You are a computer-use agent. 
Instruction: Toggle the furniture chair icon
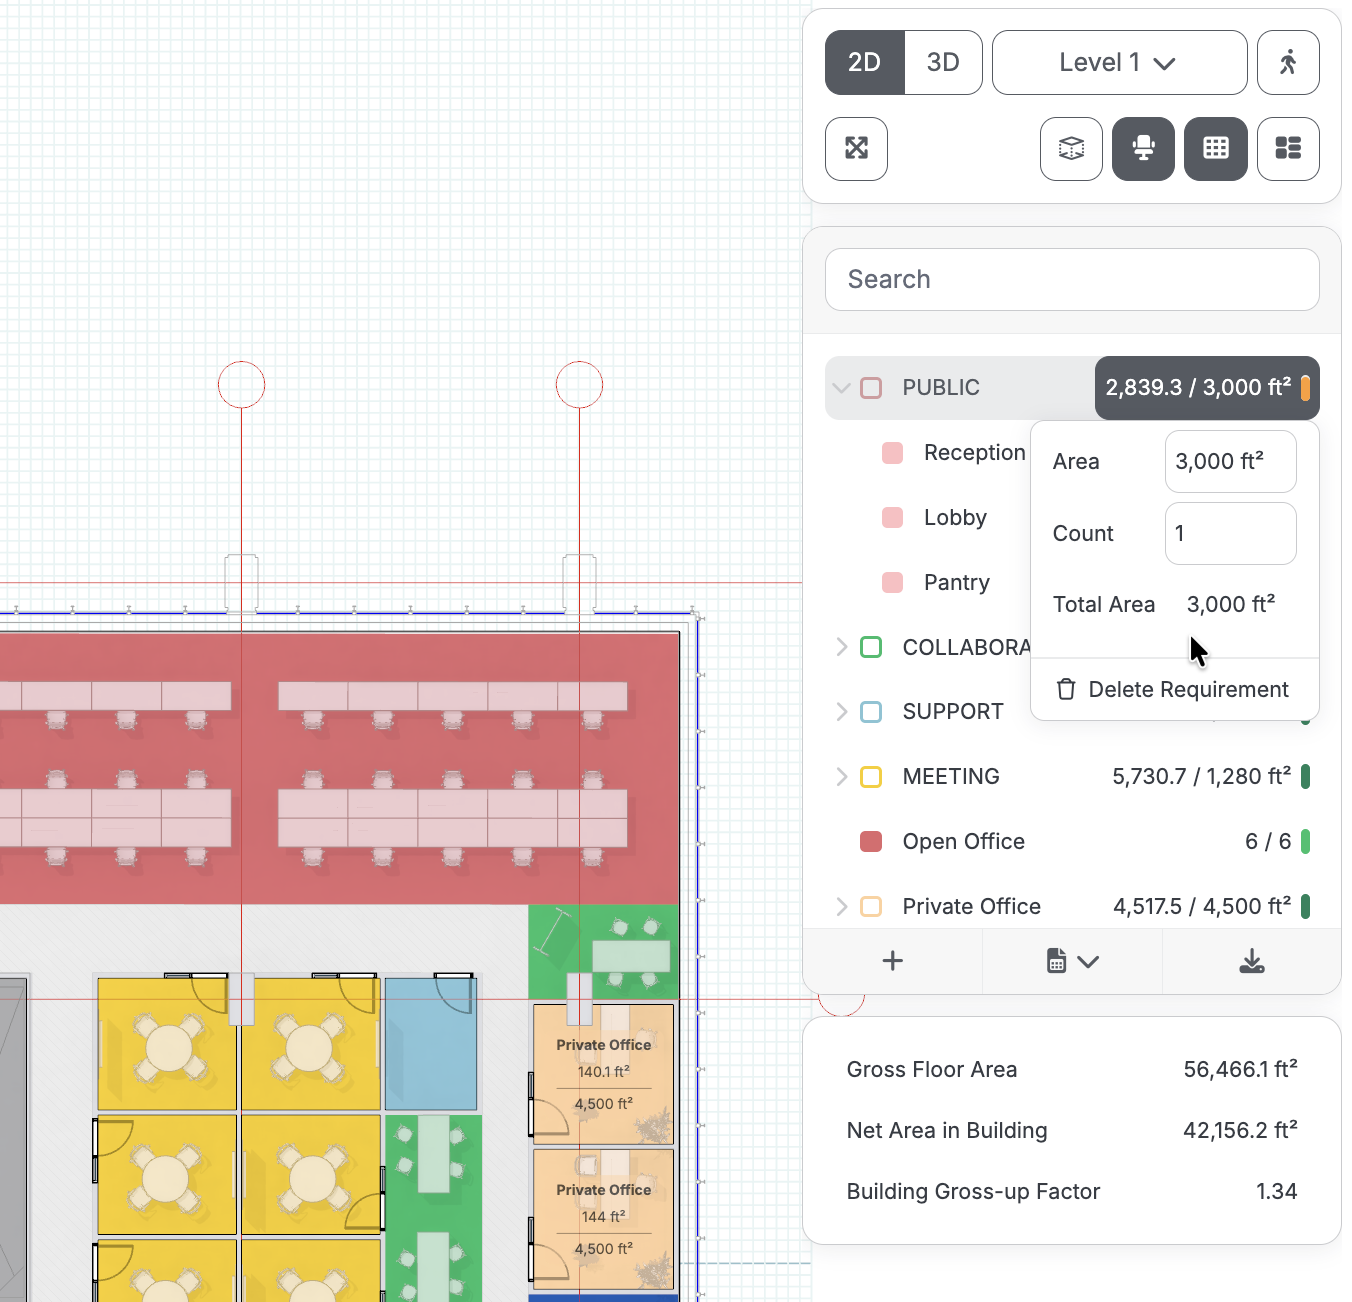[1143, 149]
